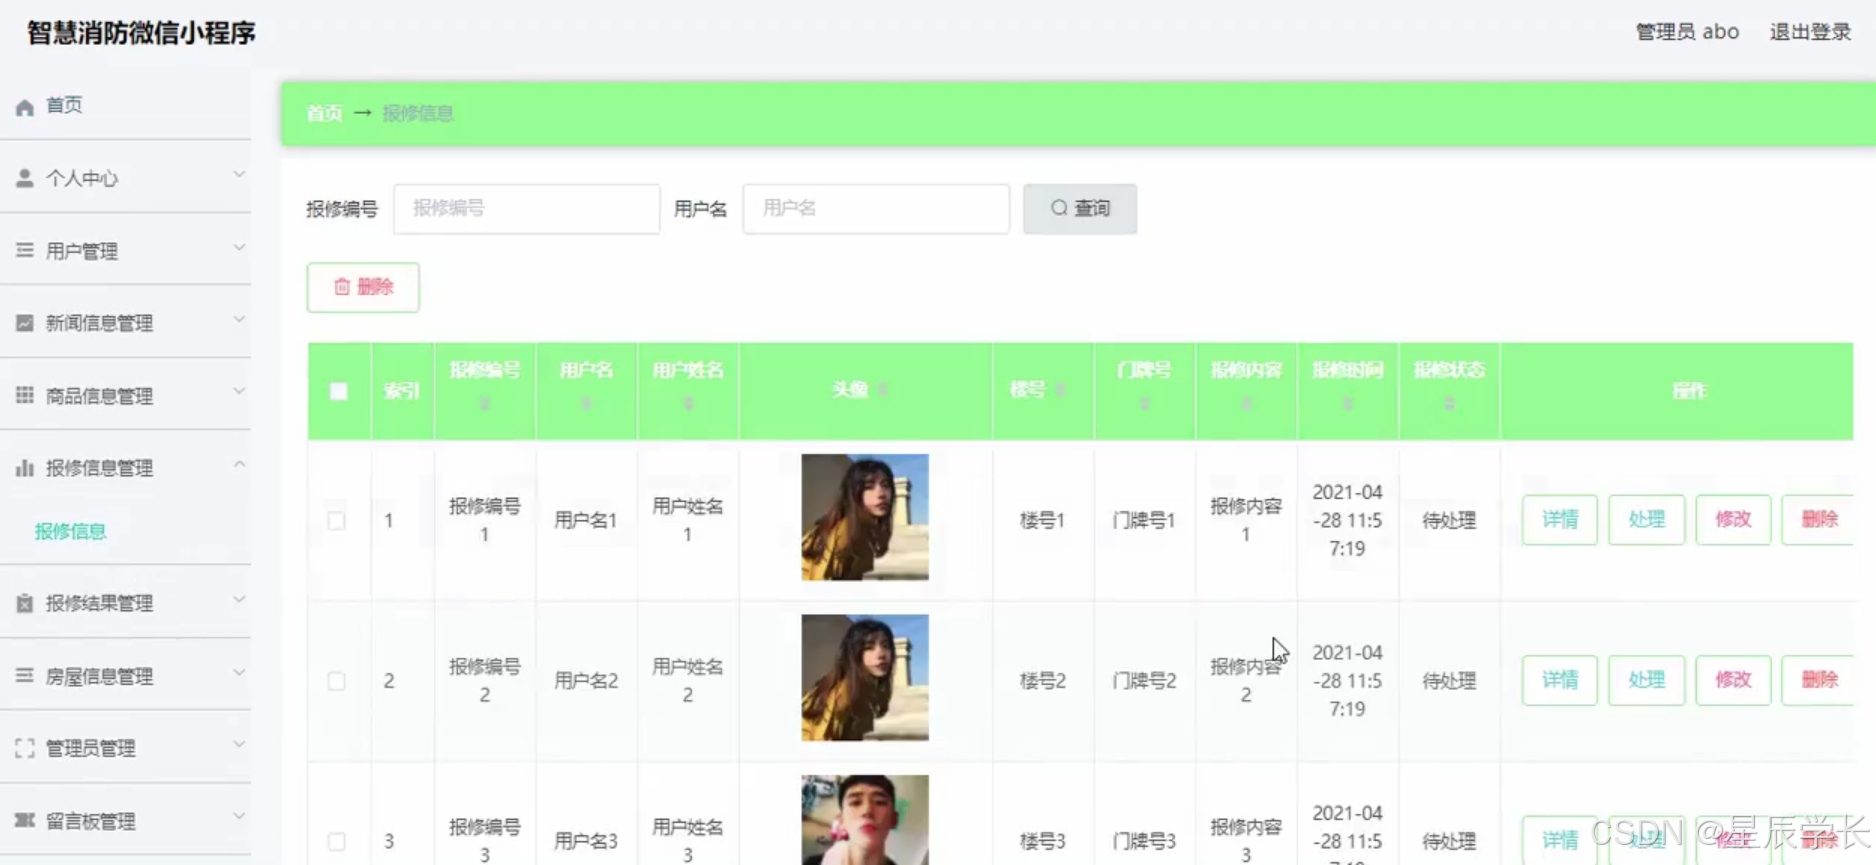Expand the 报修结果管理 menu chevron
Screen dimensions: 1876x865
239,600
